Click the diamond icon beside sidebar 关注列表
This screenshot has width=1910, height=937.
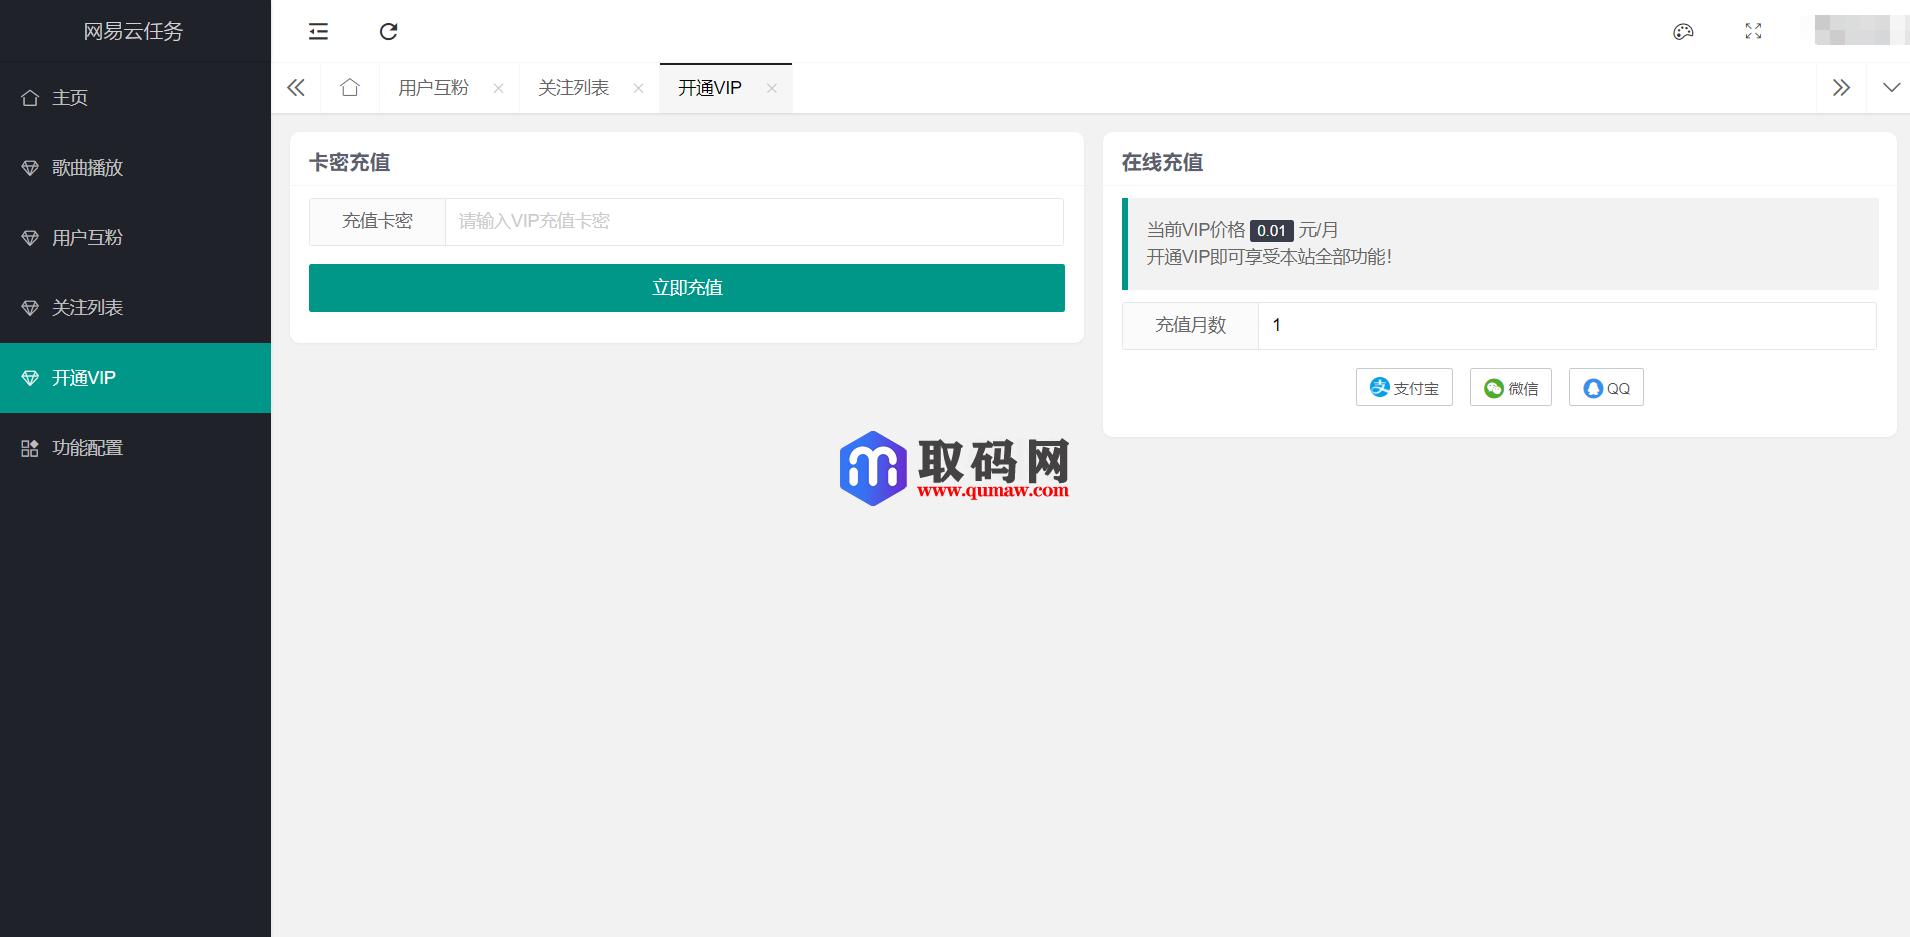coord(30,308)
